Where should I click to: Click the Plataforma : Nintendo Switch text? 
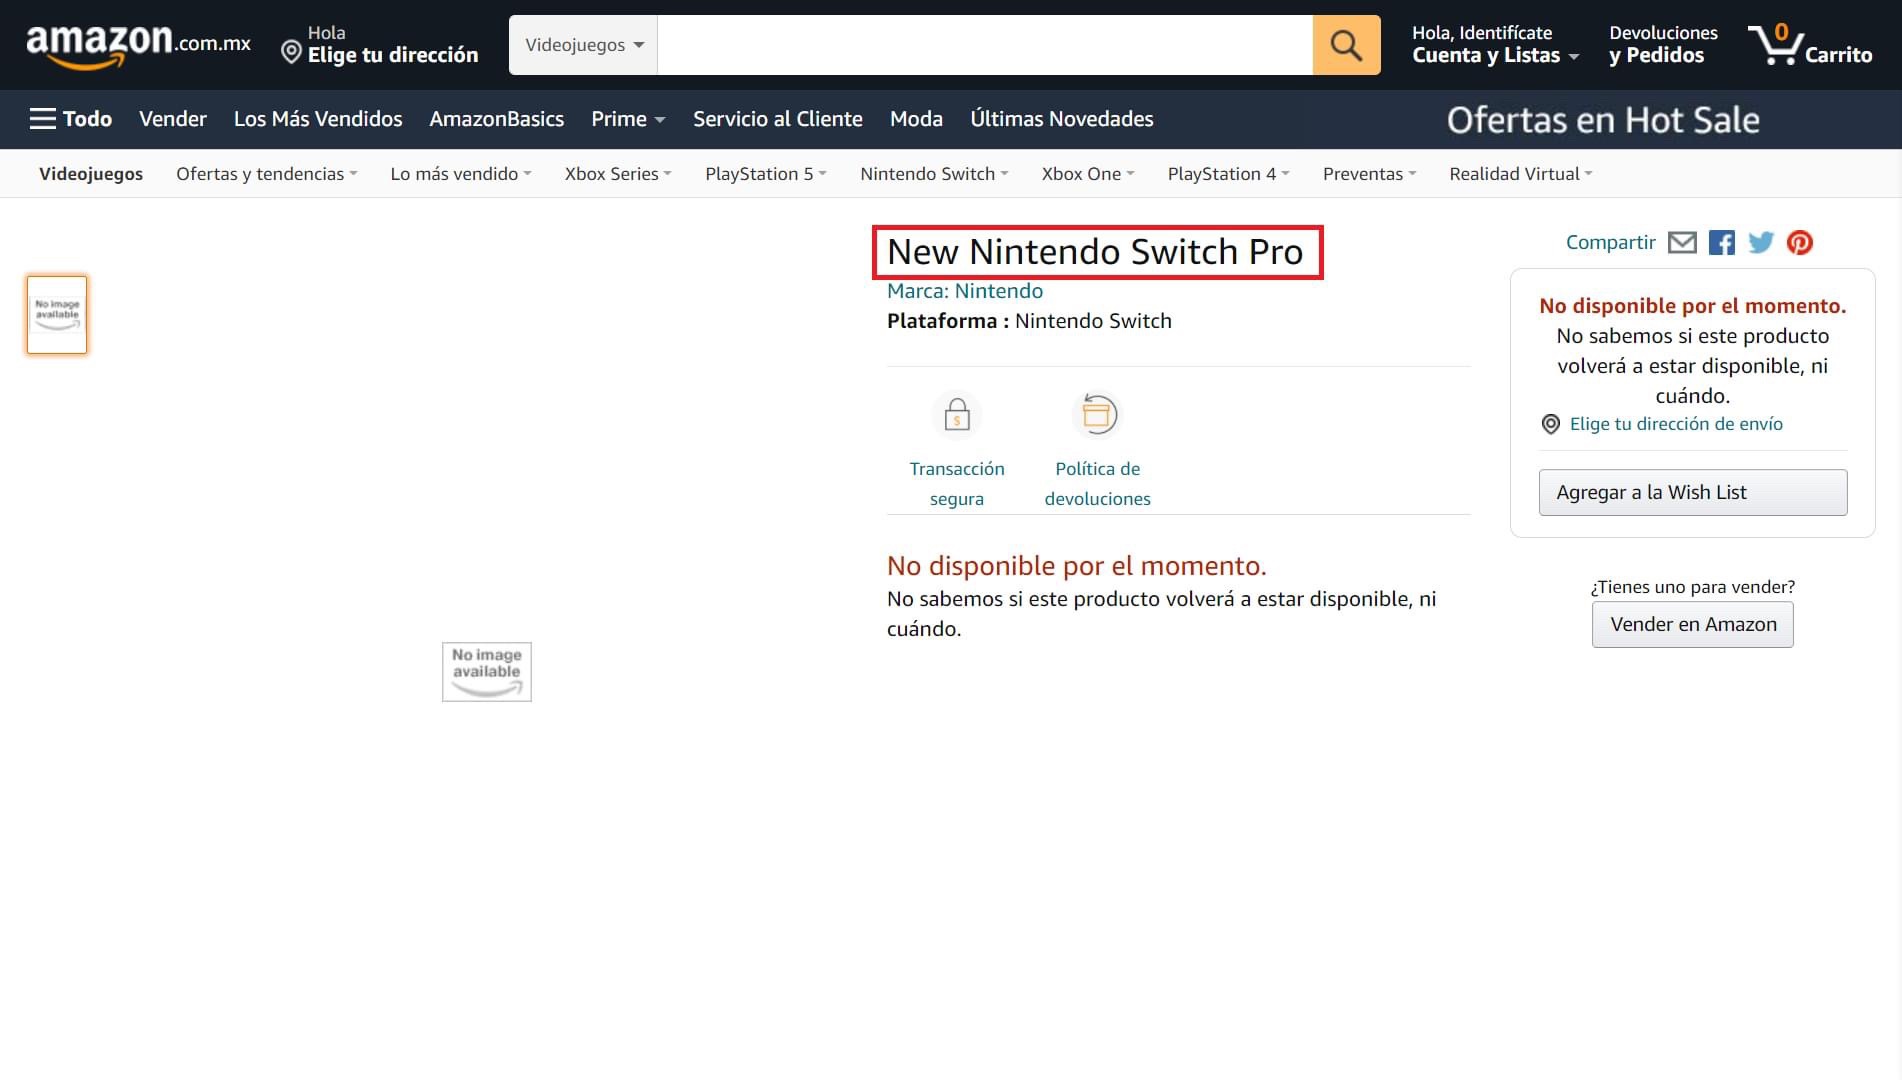click(x=1029, y=321)
